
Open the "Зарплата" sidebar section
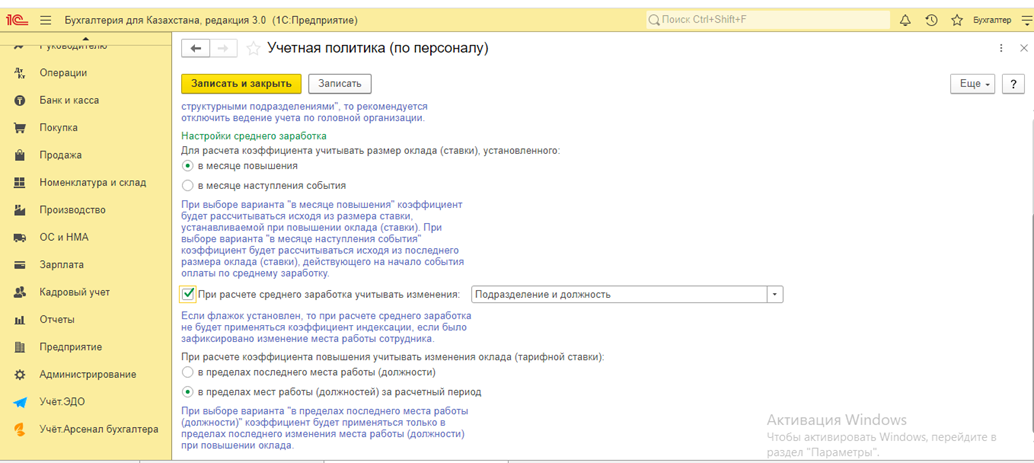coord(61,265)
